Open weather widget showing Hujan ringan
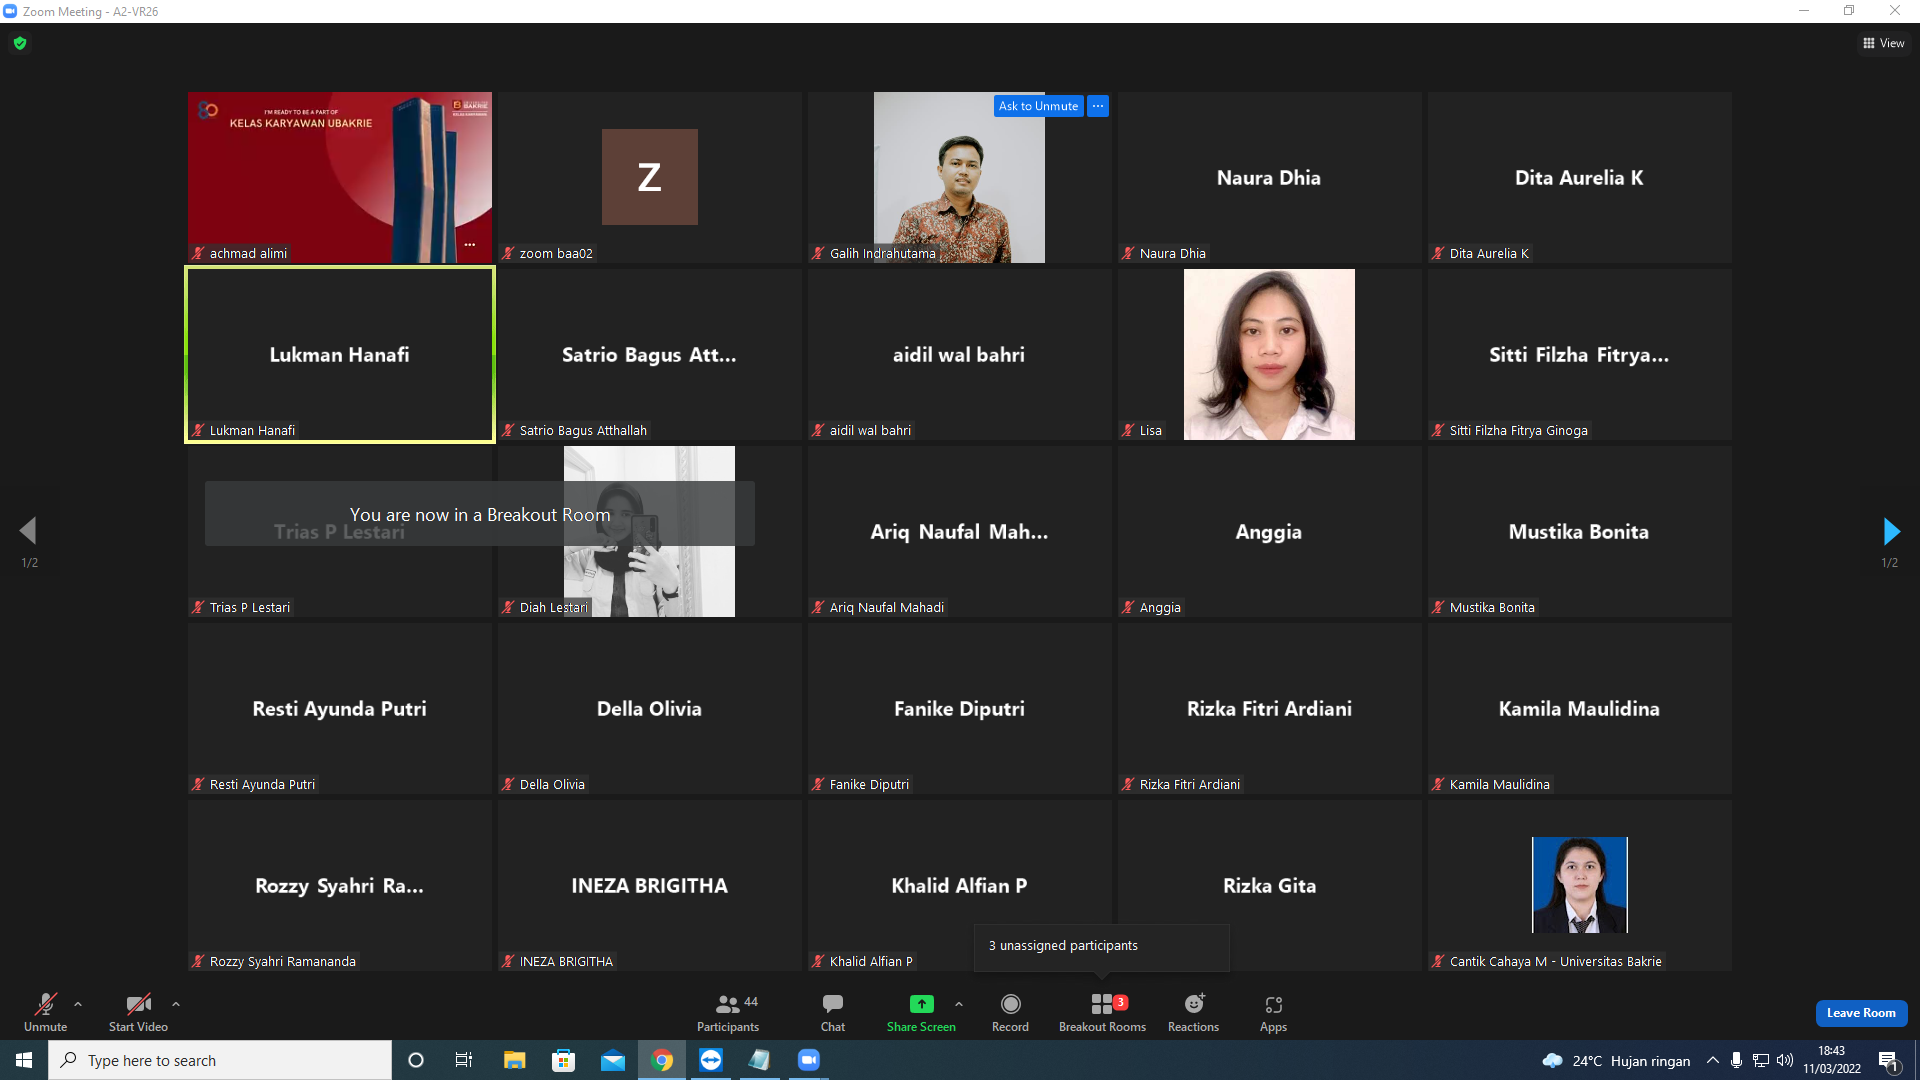1920x1080 pixels. pyautogui.click(x=1616, y=1060)
